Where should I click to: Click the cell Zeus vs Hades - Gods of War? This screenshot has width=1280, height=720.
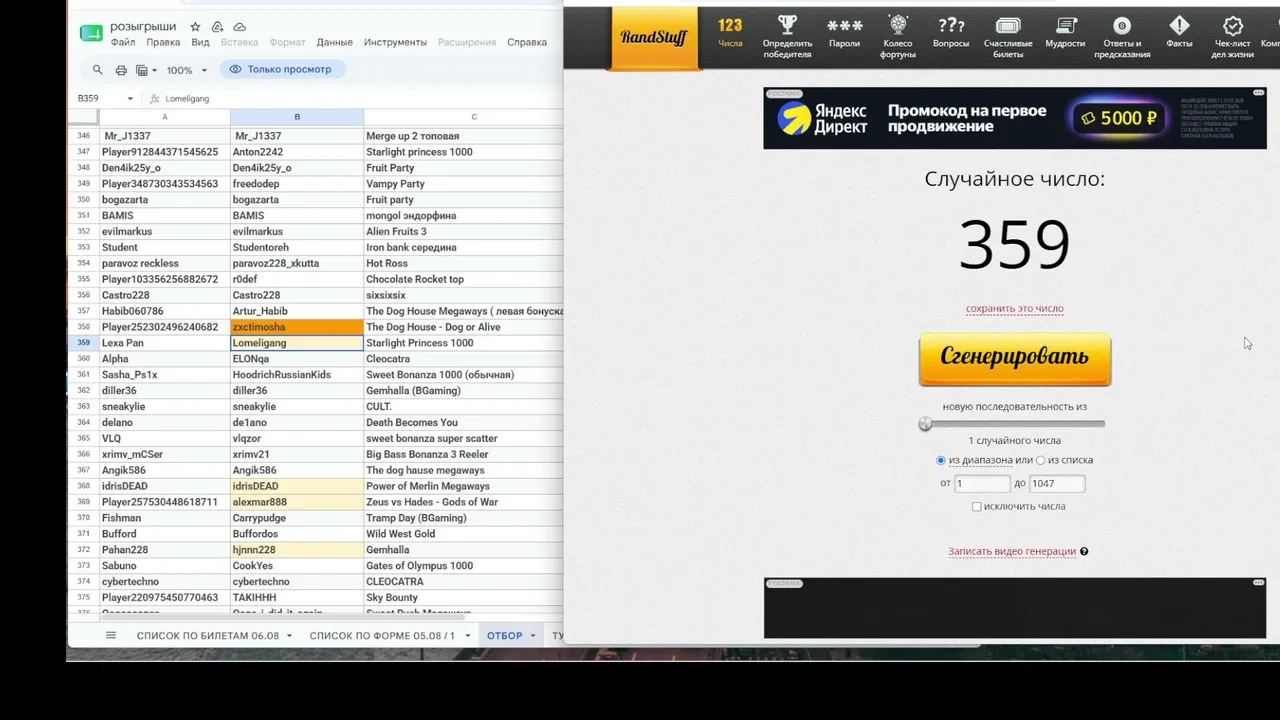pos(464,502)
